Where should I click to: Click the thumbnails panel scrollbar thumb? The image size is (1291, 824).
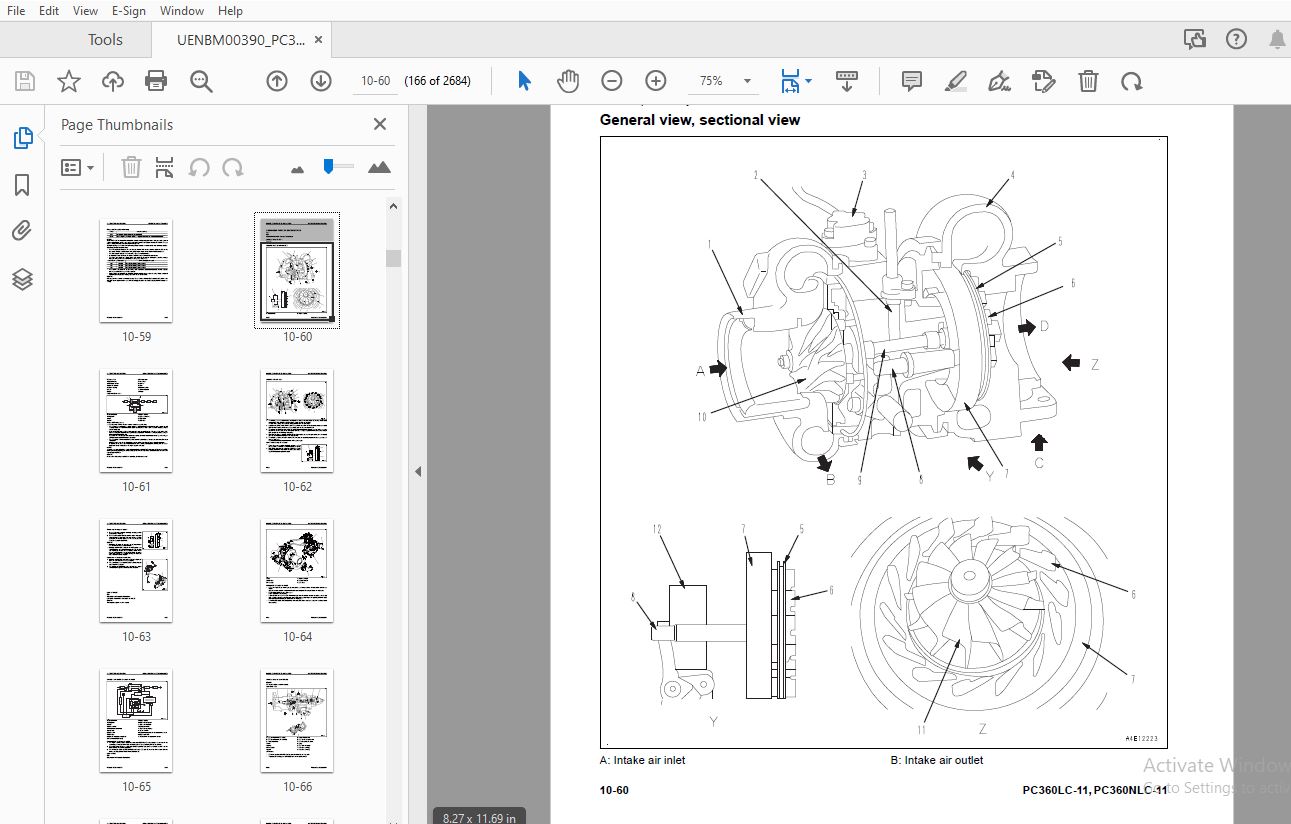(x=393, y=258)
